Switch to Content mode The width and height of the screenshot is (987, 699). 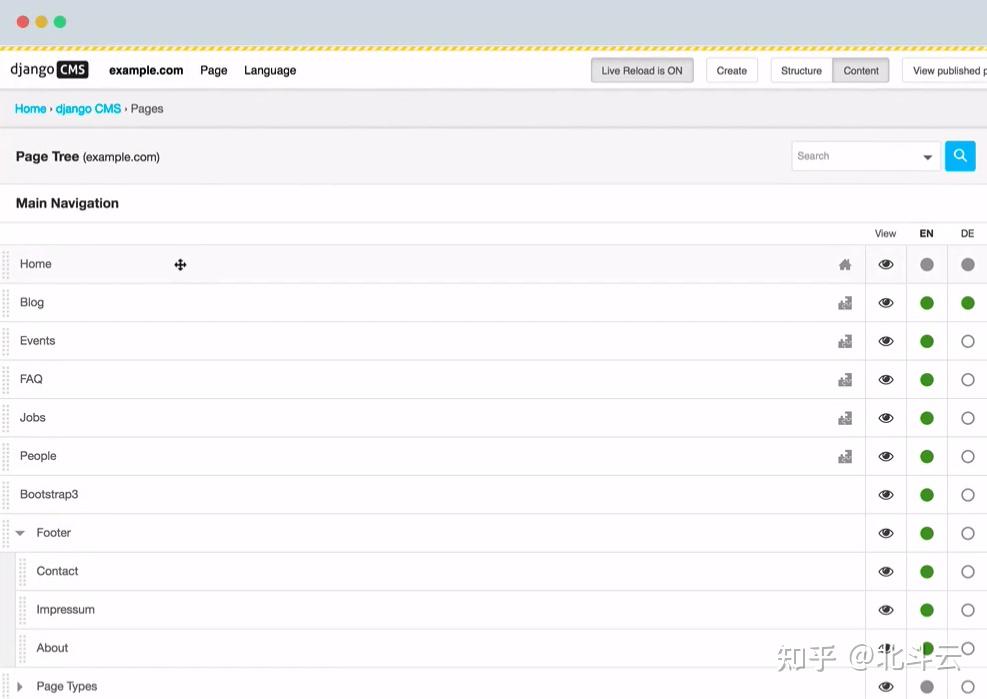tap(860, 71)
